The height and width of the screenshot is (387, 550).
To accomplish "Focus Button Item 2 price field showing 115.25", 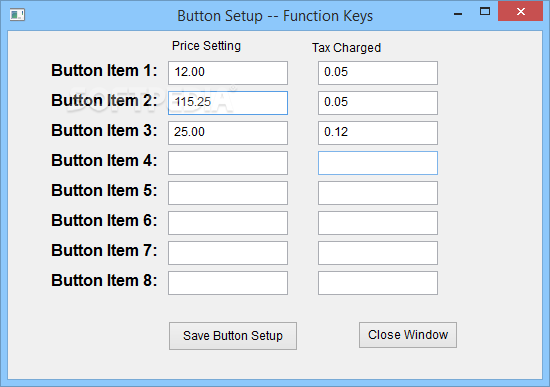I will pyautogui.click(x=228, y=103).
